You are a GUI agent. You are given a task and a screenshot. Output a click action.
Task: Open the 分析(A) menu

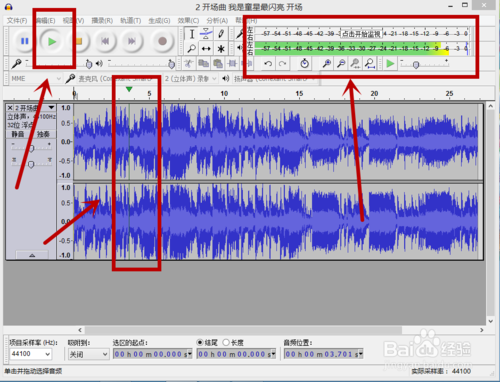[x=217, y=21]
